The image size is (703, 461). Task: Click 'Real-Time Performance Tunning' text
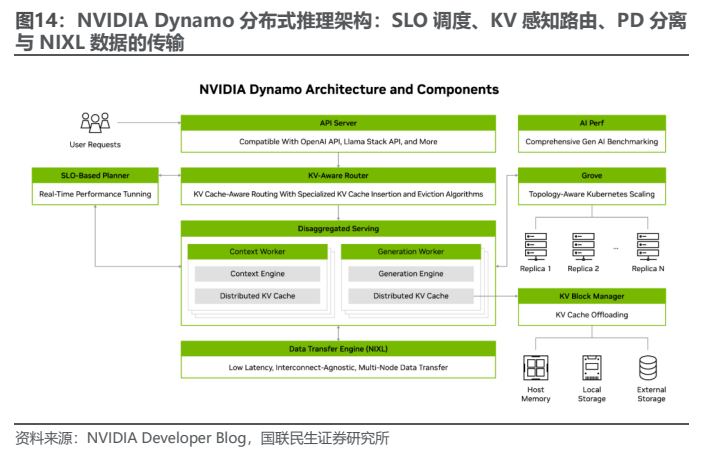pyautogui.click(x=95, y=194)
